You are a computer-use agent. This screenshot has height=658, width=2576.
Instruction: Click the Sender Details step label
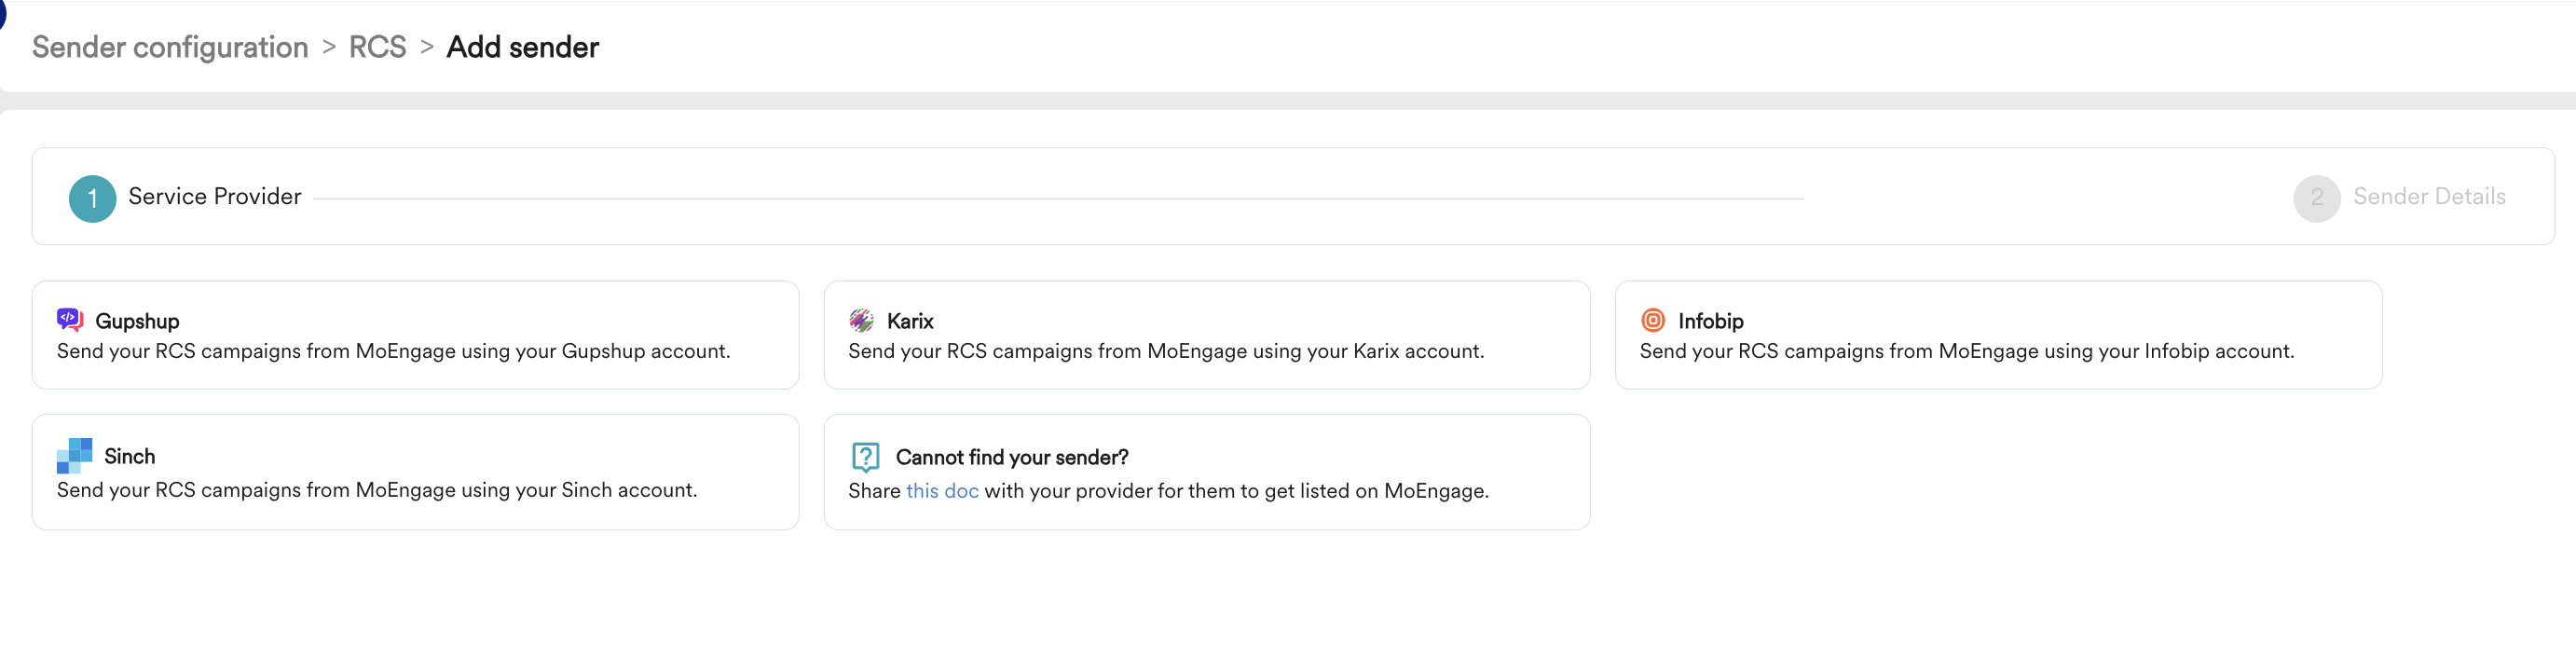2429,197
